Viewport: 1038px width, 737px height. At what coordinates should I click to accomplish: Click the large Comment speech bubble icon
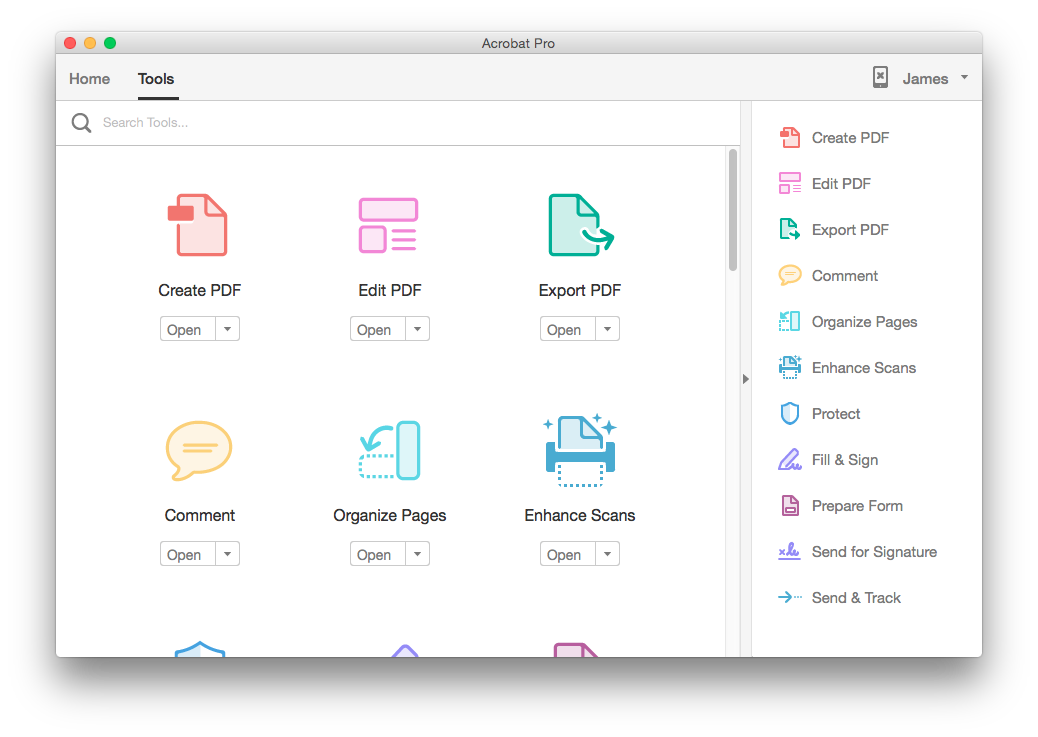[199, 450]
